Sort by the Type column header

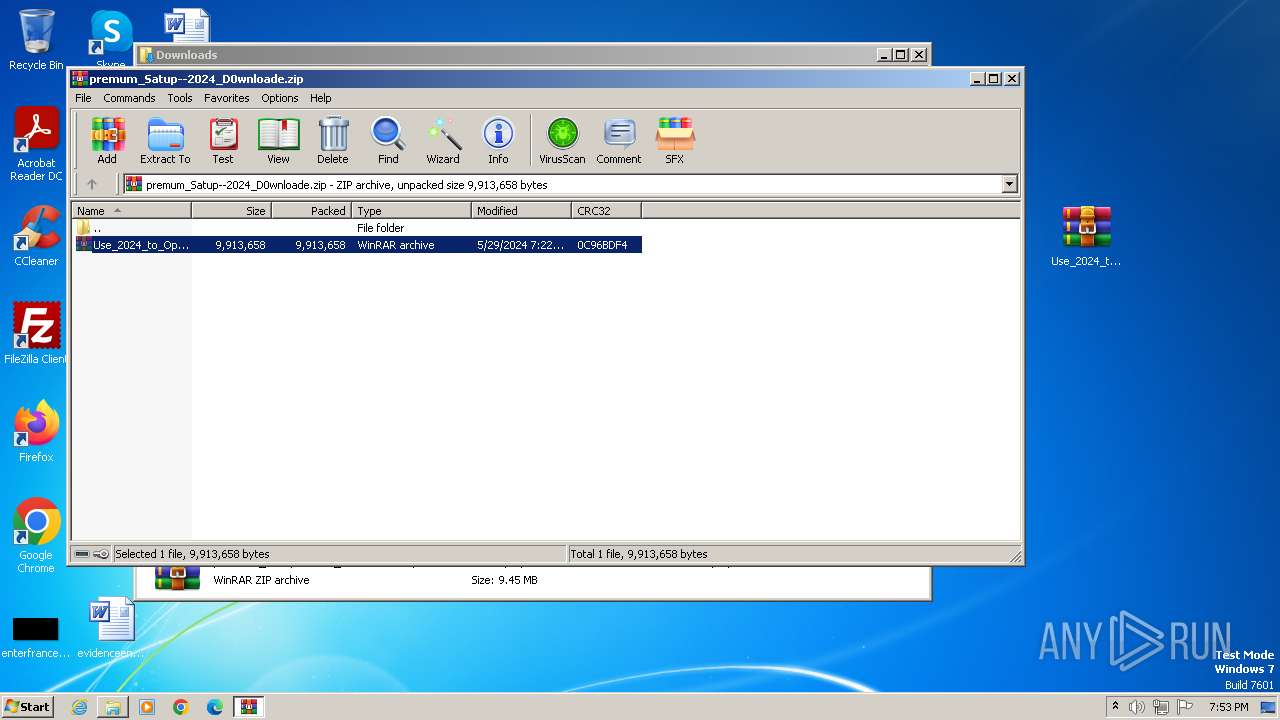(x=411, y=211)
